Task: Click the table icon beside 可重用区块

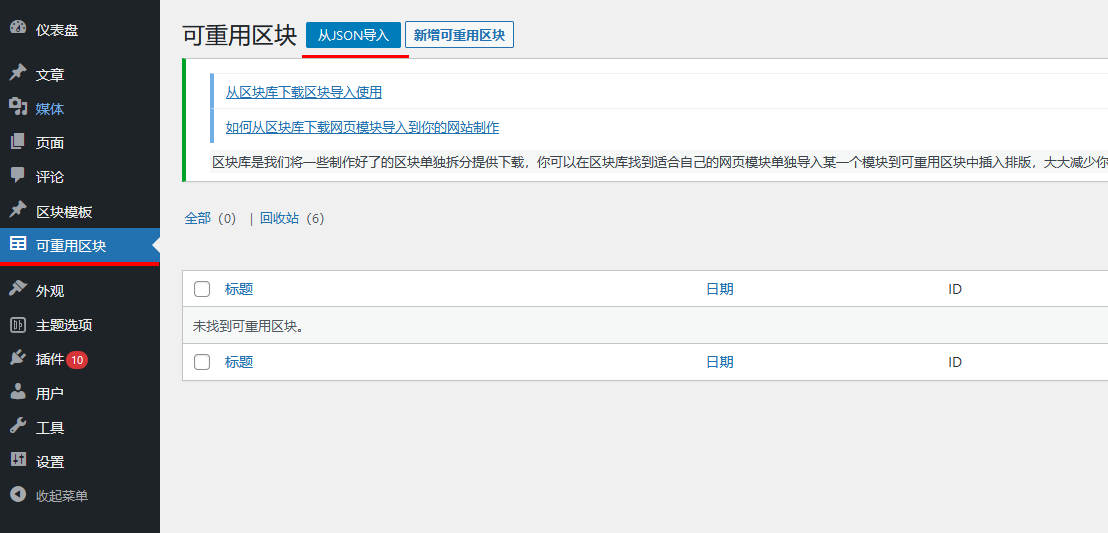Action: [18, 244]
